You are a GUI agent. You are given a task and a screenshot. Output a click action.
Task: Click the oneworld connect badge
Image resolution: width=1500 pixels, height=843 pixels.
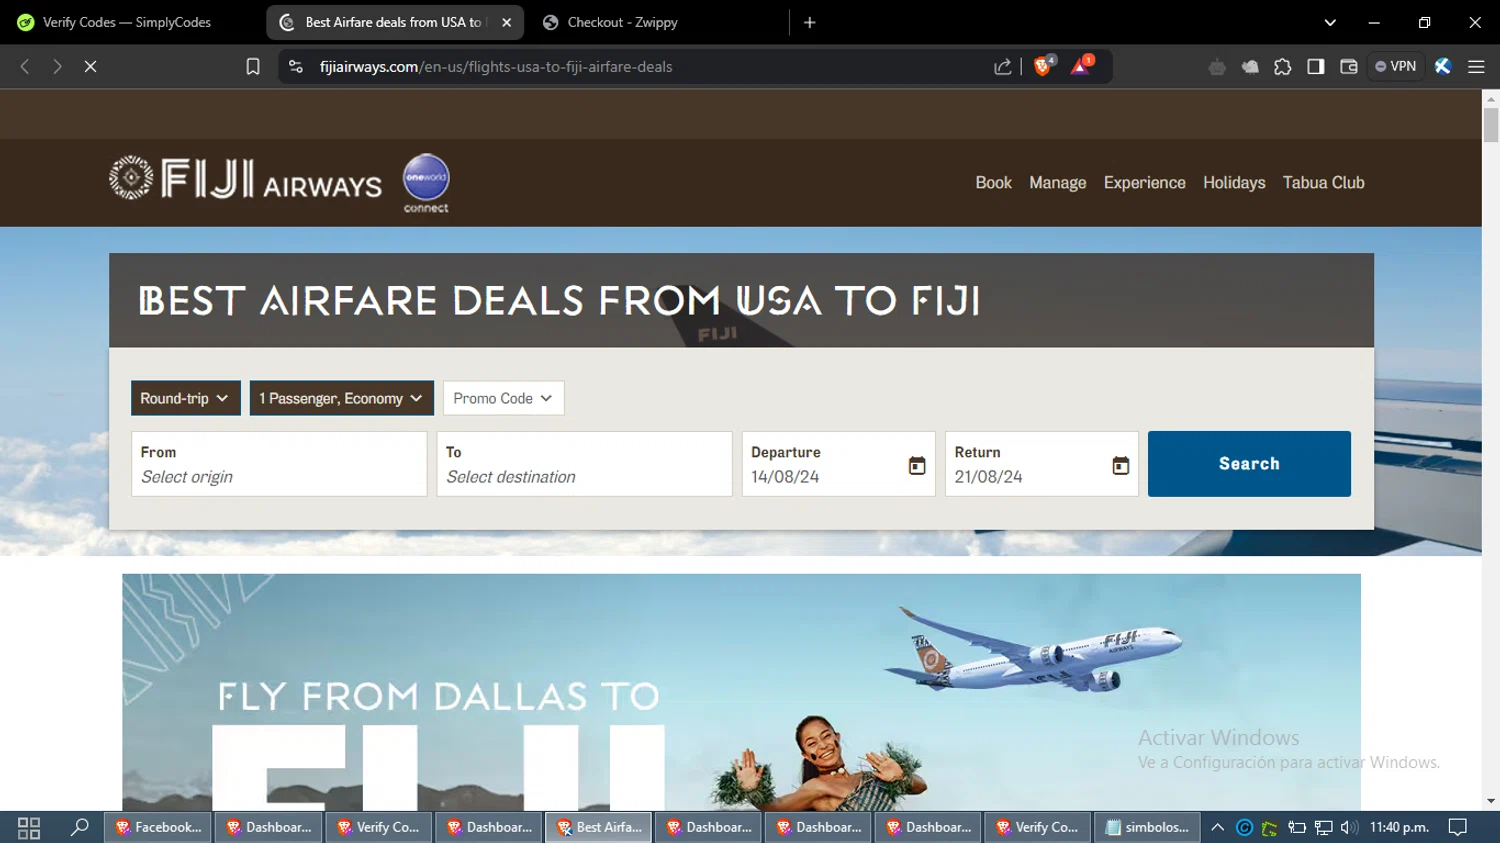coord(426,183)
